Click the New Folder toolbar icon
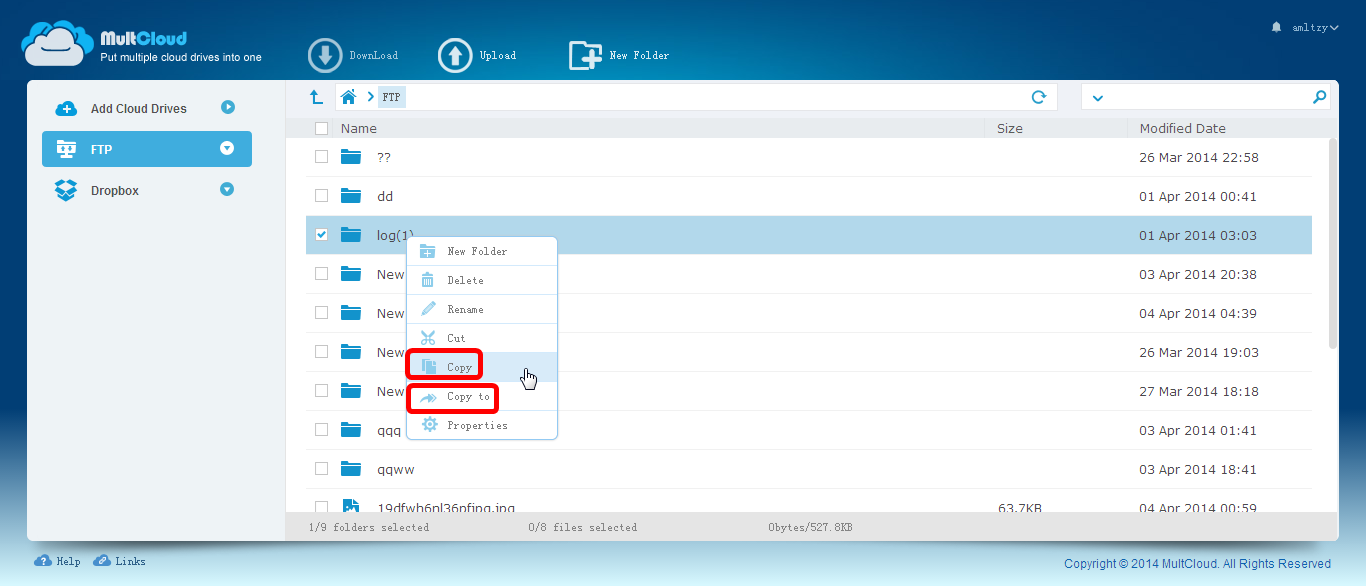This screenshot has height=586, width=1366. pyautogui.click(x=585, y=55)
